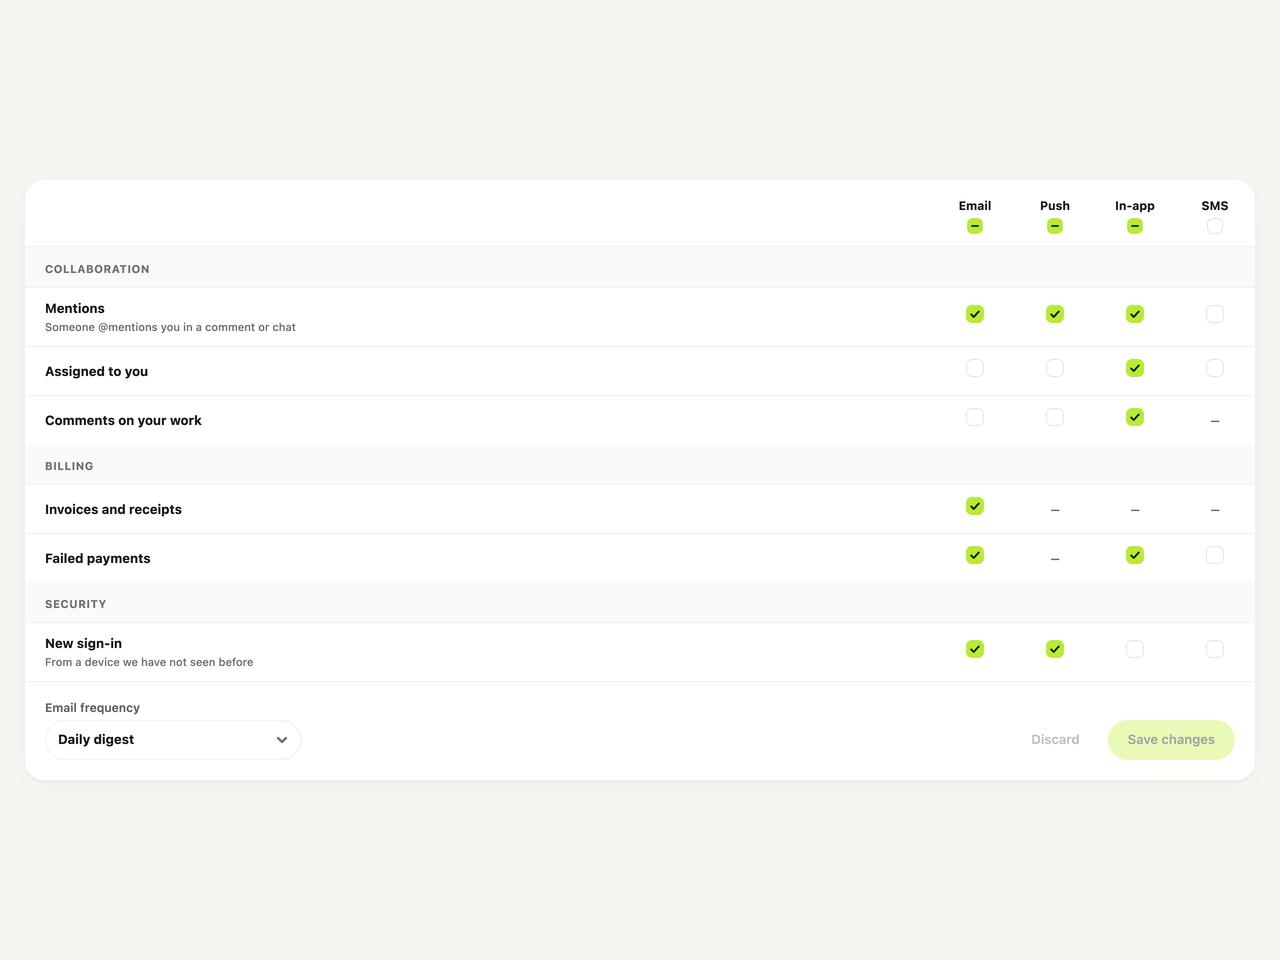The height and width of the screenshot is (960, 1280).
Task: Uncheck Push for New sign-in
Action: point(1055,649)
